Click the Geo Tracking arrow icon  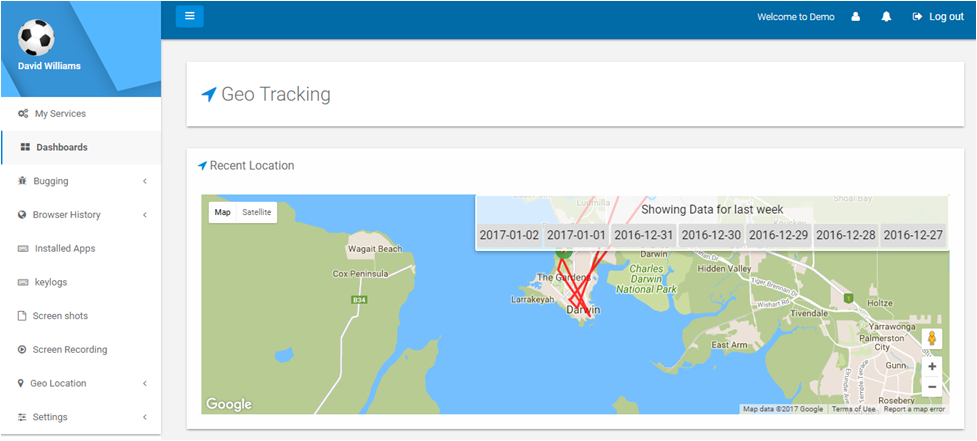[209, 95]
